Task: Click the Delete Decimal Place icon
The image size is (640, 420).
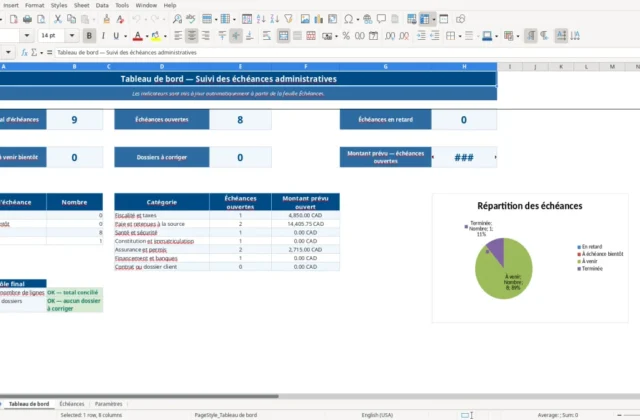Action: 404,36
